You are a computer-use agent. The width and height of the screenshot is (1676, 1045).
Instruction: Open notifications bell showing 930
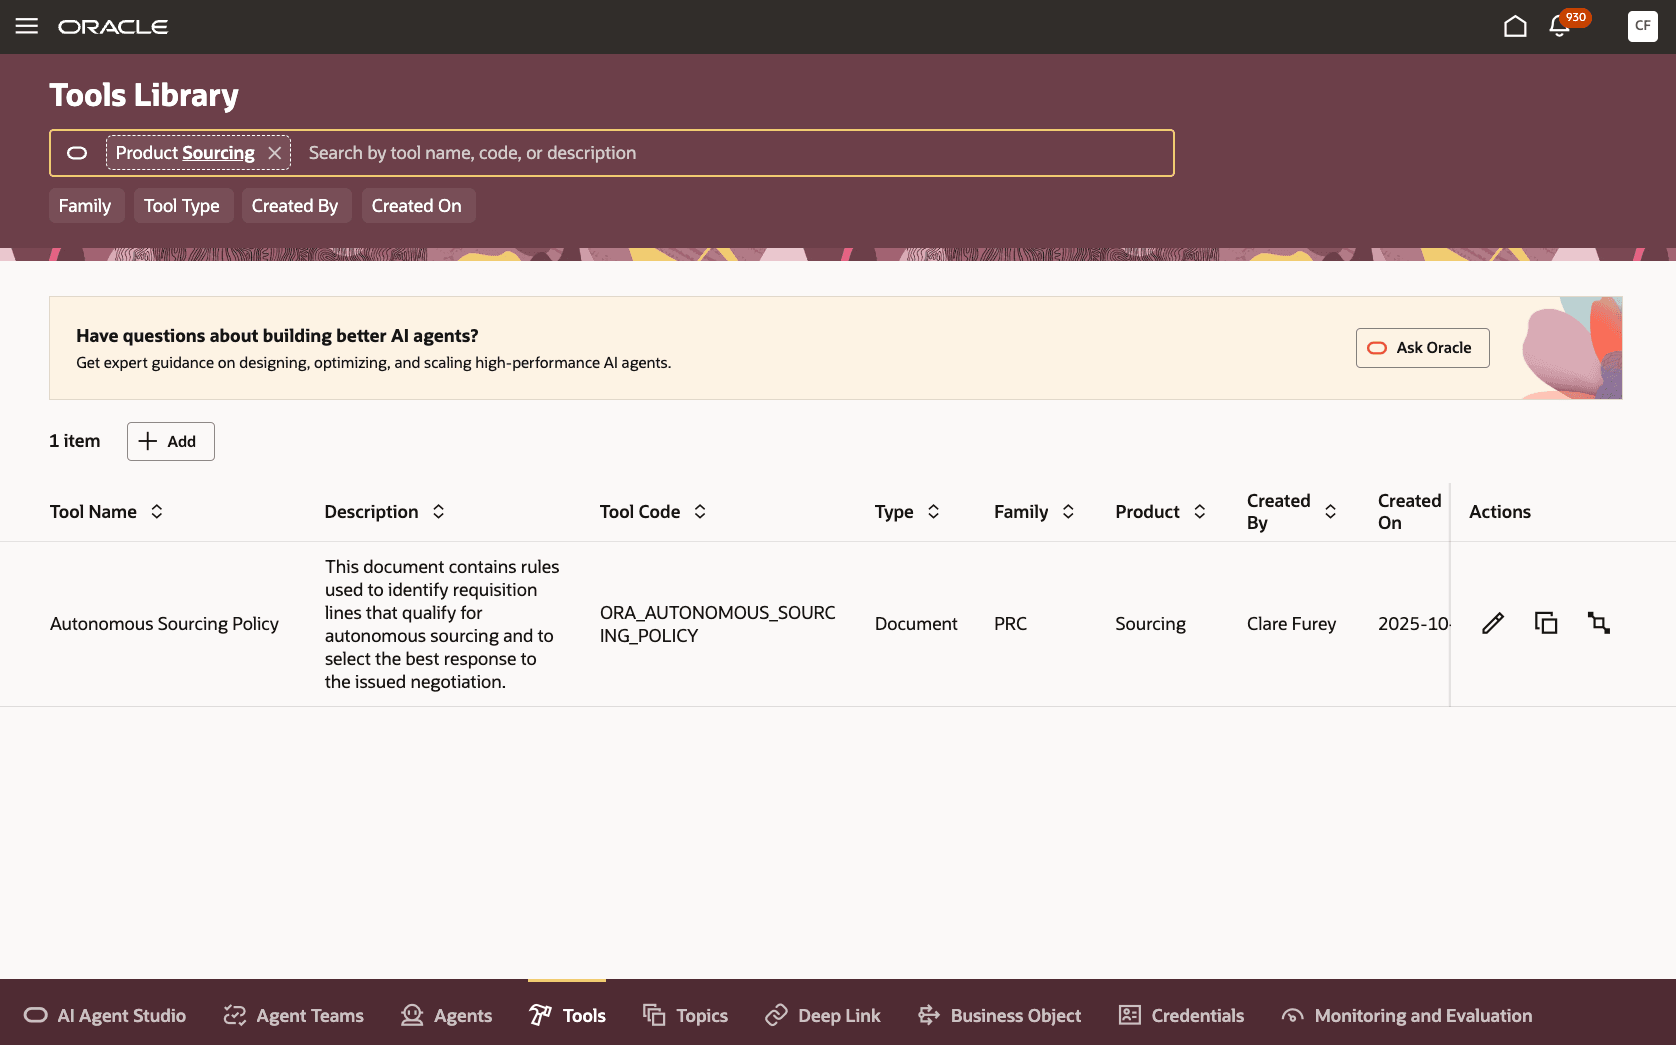pyautogui.click(x=1560, y=27)
